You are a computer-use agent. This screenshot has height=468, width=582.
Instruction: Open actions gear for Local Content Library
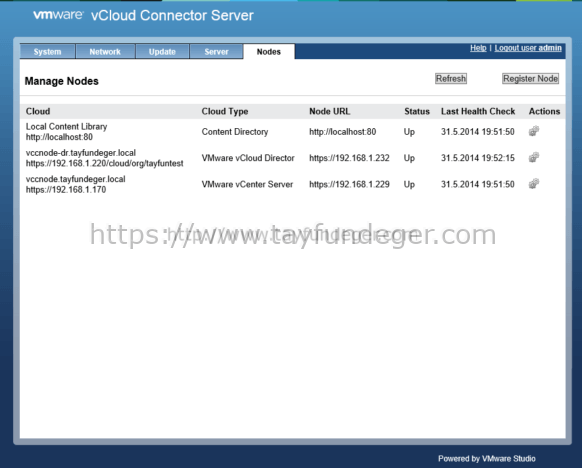pyautogui.click(x=534, y=131)
